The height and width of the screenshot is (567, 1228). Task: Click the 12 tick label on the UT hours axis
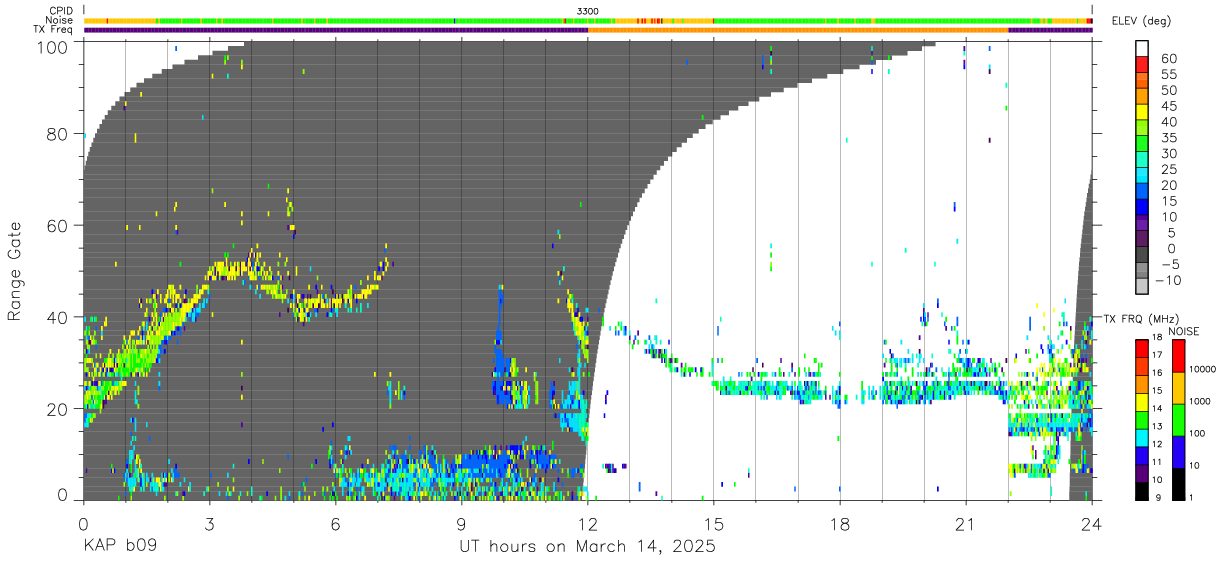tap(588, 524)
